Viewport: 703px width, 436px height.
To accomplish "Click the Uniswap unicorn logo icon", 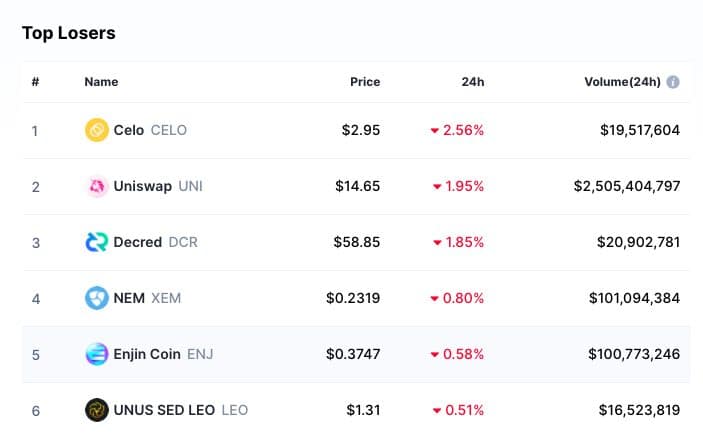I will [97, 186].
